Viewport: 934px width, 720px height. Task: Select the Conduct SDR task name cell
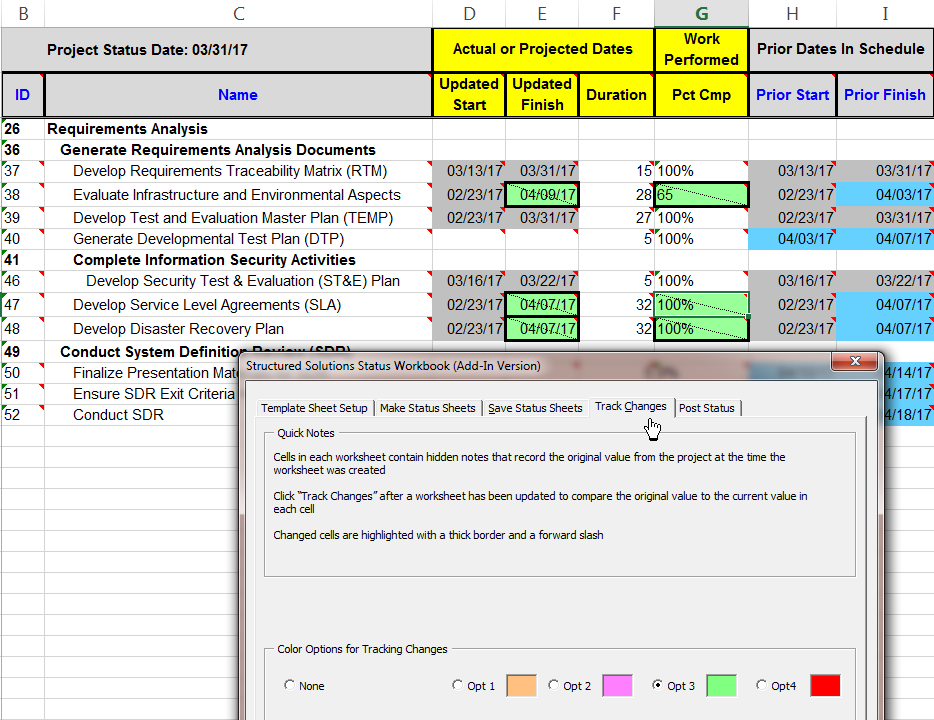coord(142,415)
